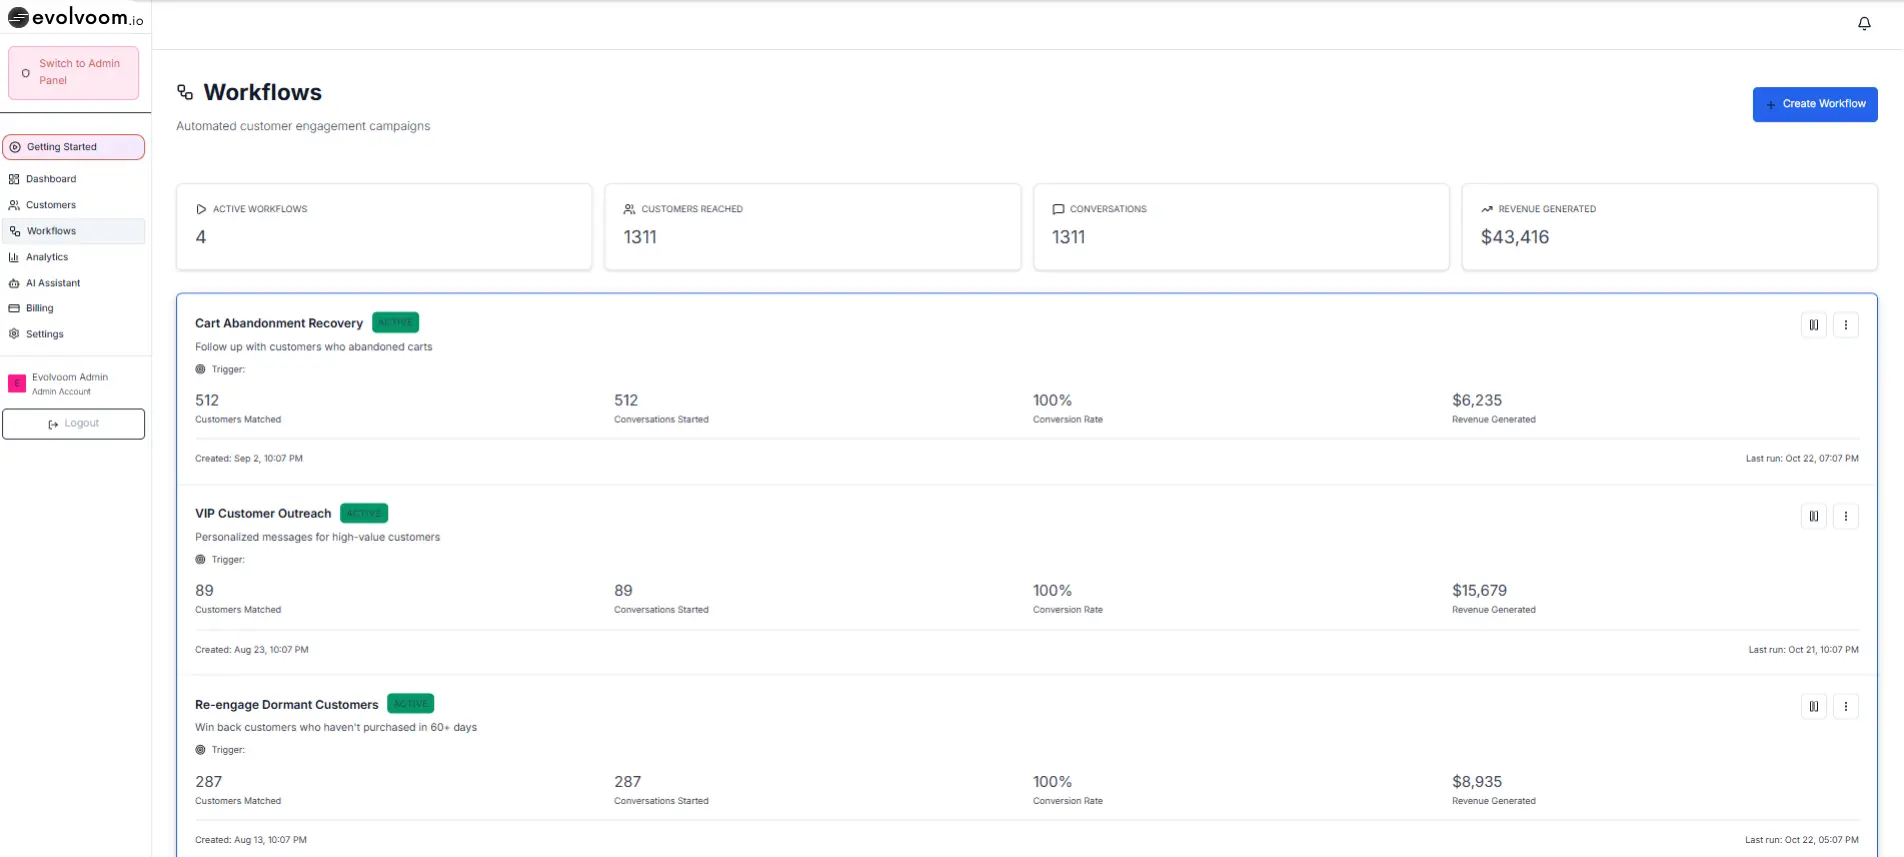This screenshot has width=1904, height=857.
Task: Click the Conversations chat bubble icon
Action: (x=1058, y=209)
